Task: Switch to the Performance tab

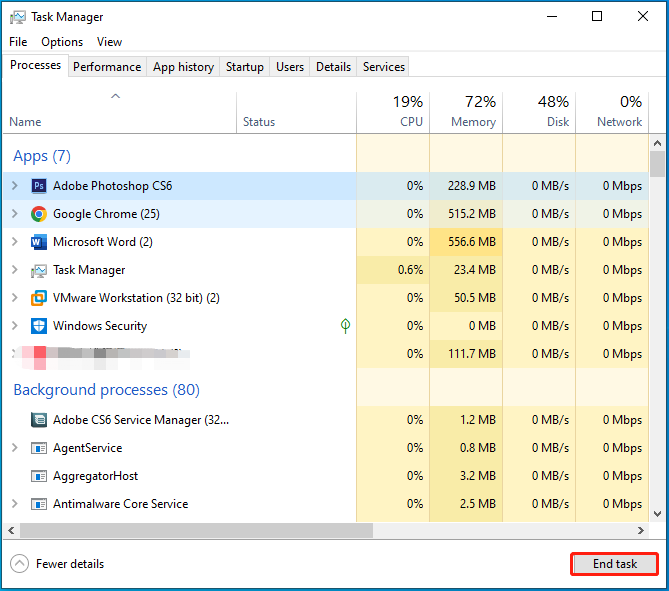Action: (107, 67)
